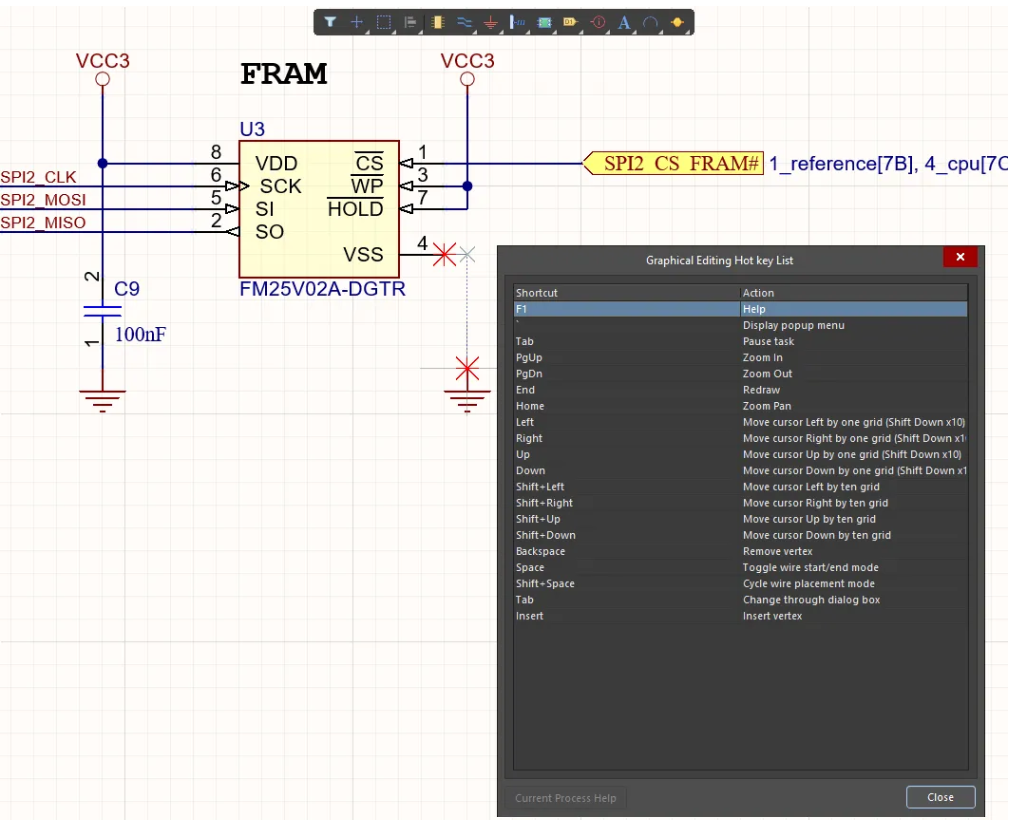Select the Shift+Up shortcut row
This screenshot has width=1009, height=820.
click(740, 519)
